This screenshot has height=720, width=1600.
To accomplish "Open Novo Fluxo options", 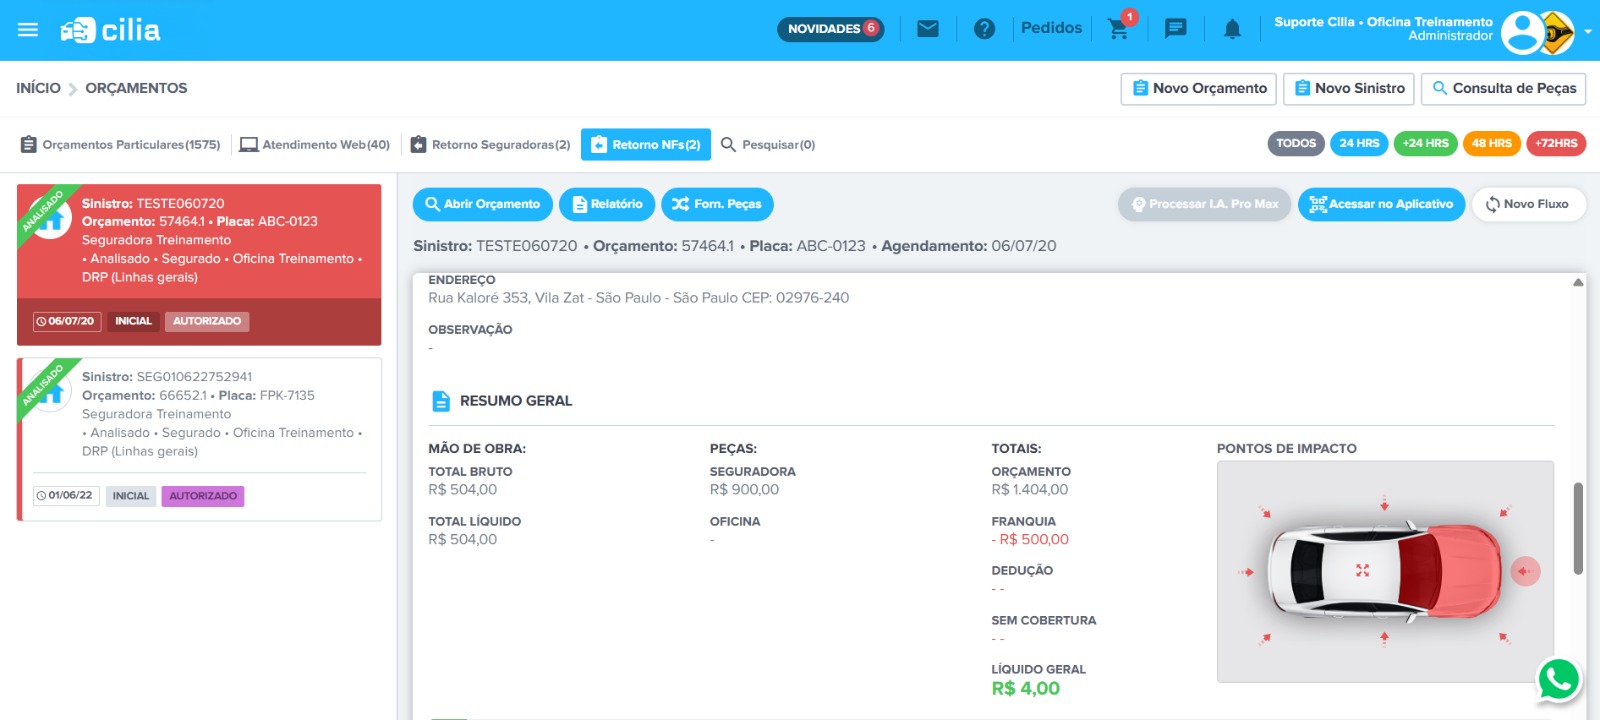I will tap(1527, 204).
